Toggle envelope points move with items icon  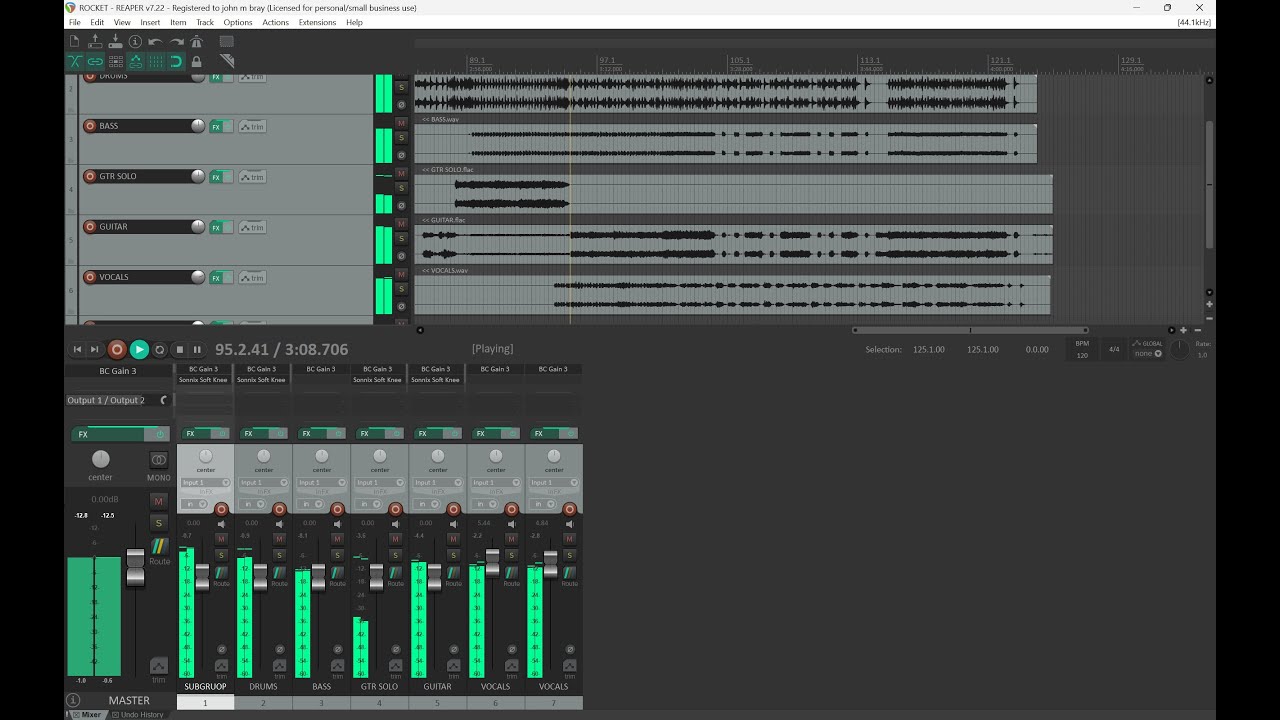point(135,61)
